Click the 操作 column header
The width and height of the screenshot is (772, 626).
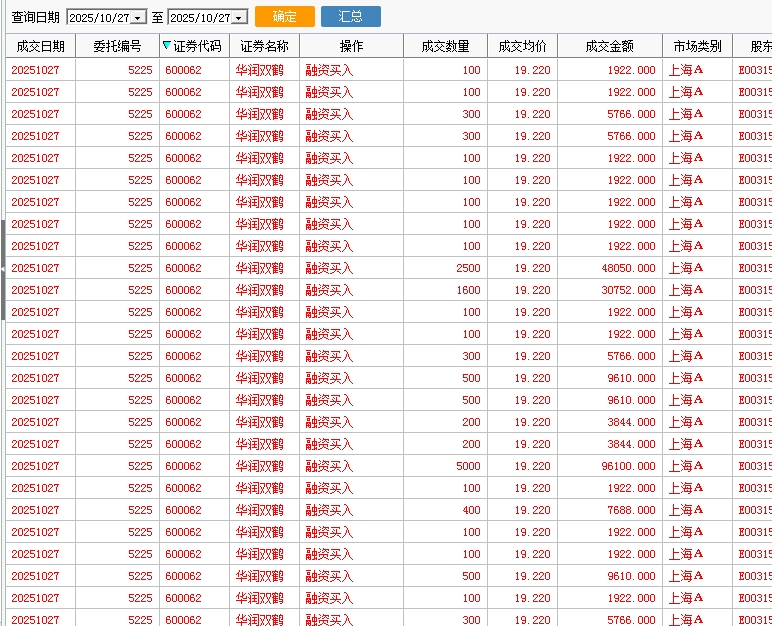(352, 46)
